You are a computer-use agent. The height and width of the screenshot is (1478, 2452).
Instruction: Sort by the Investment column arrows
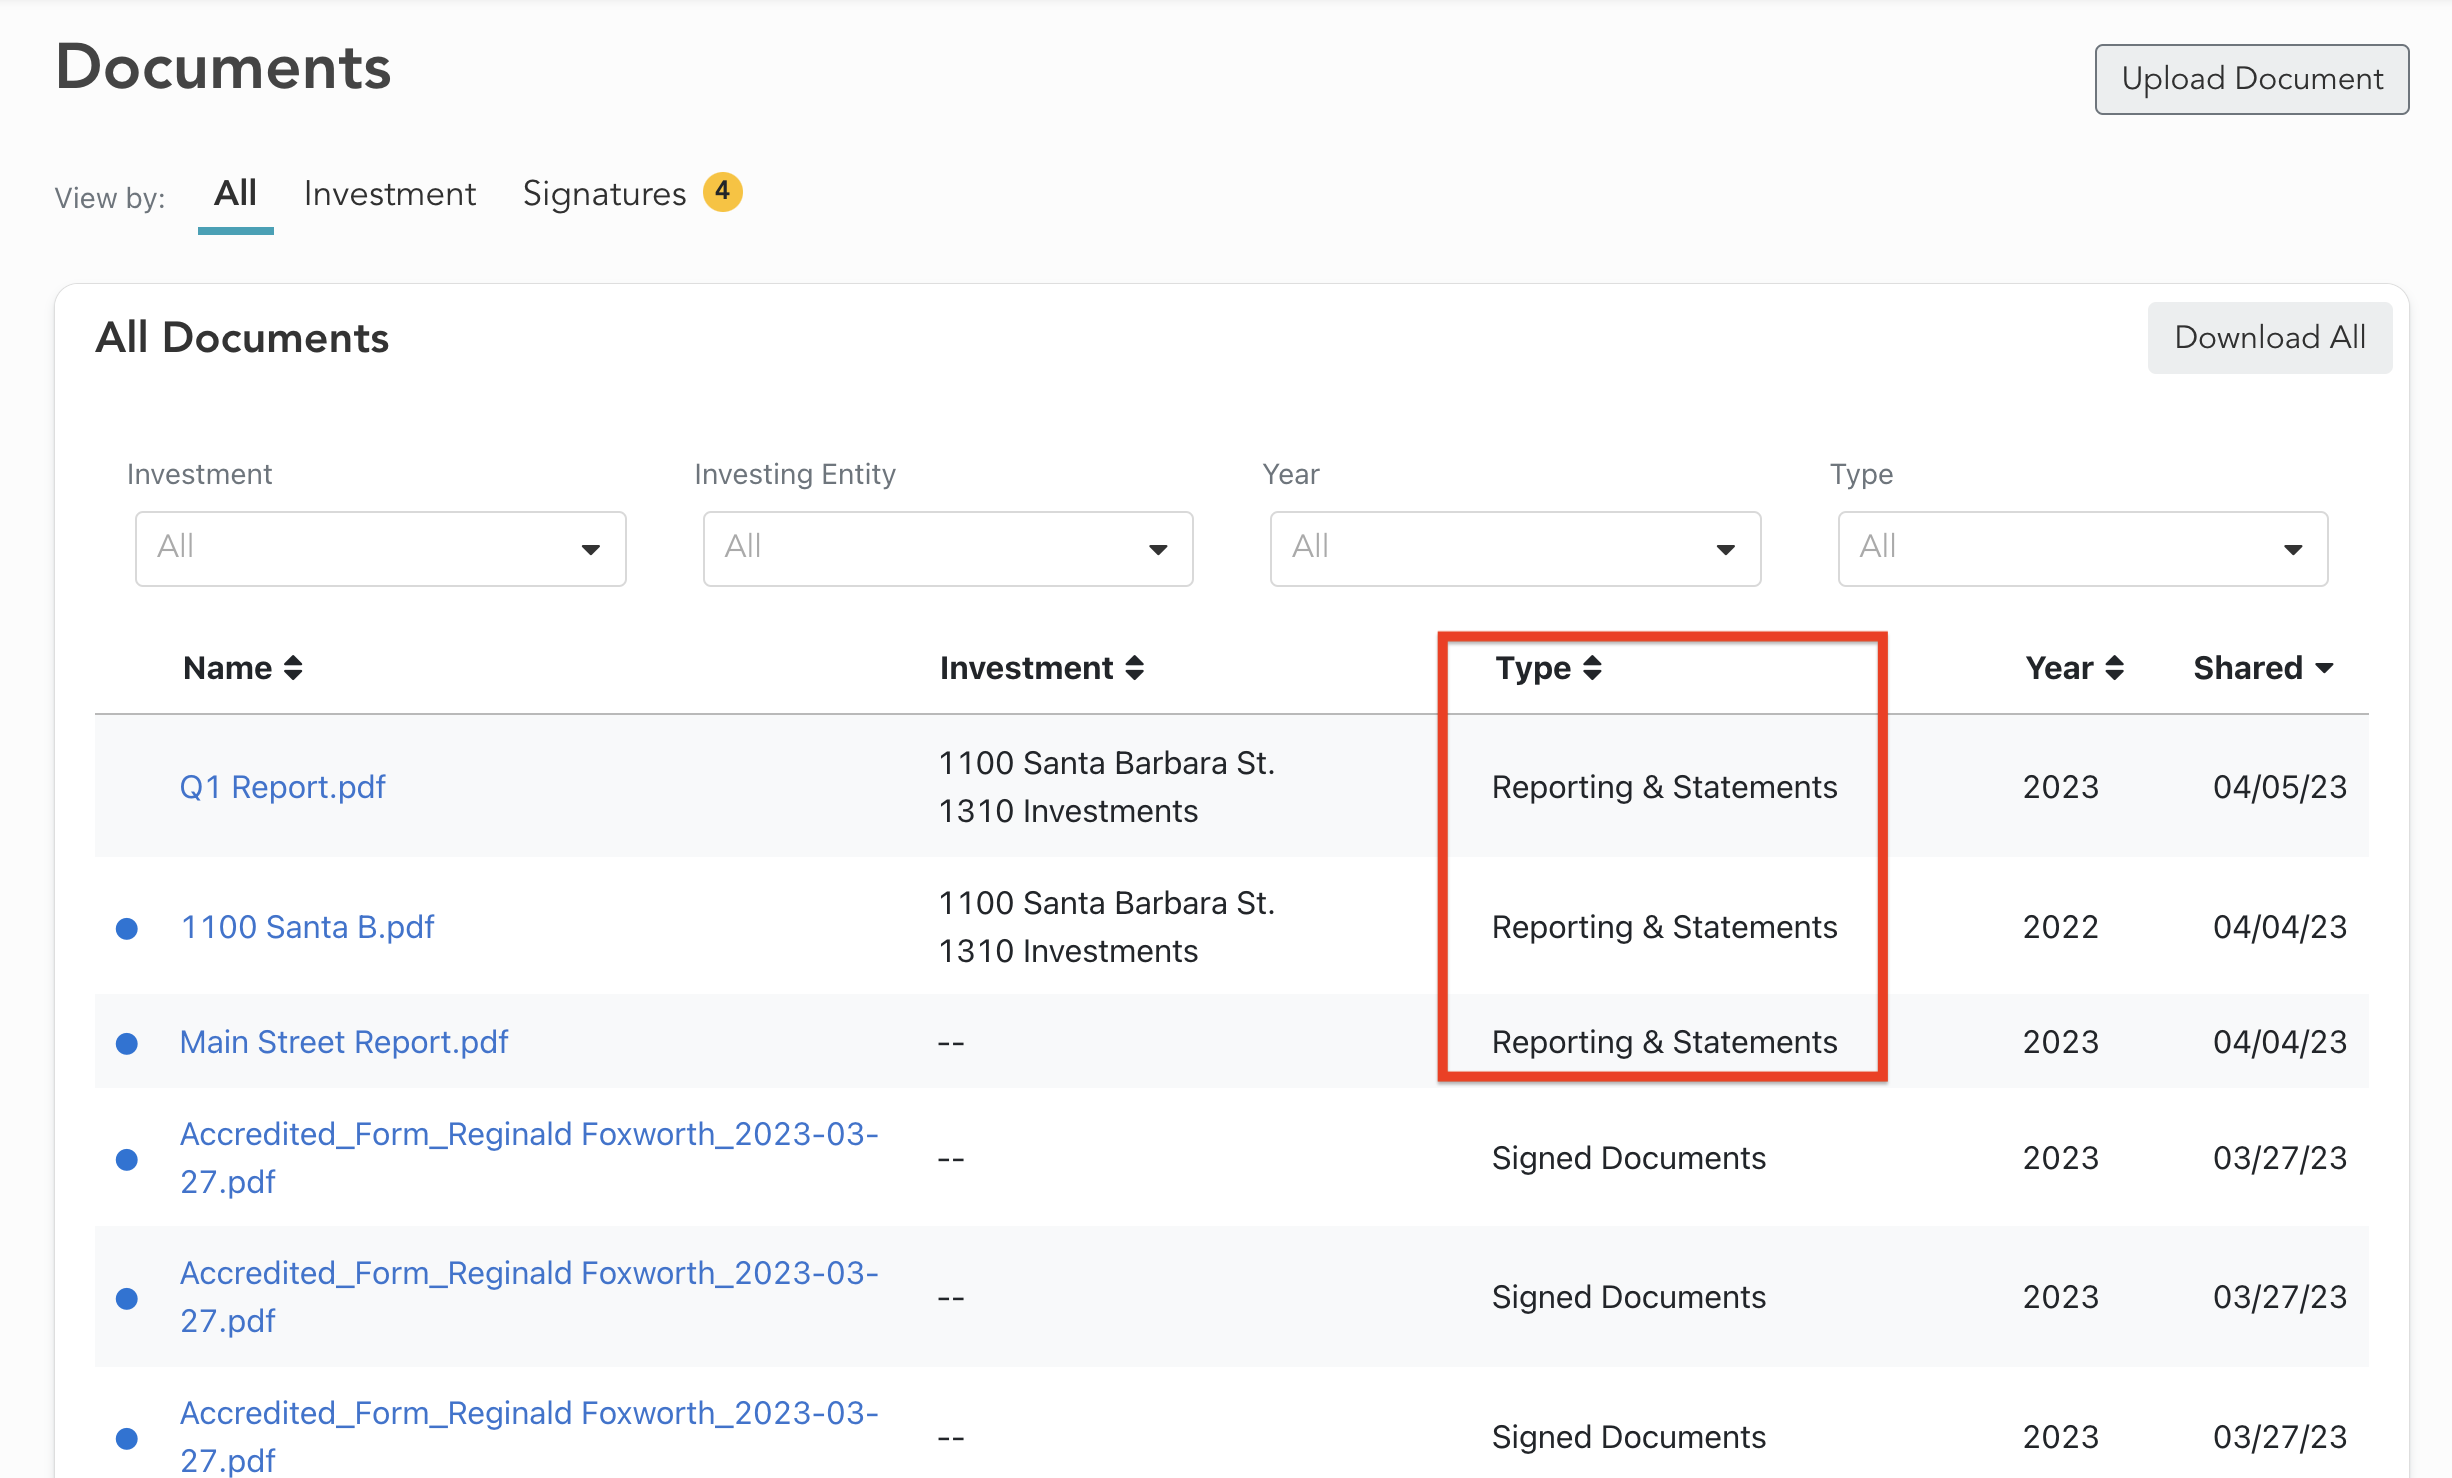[x=1136, y=667]
